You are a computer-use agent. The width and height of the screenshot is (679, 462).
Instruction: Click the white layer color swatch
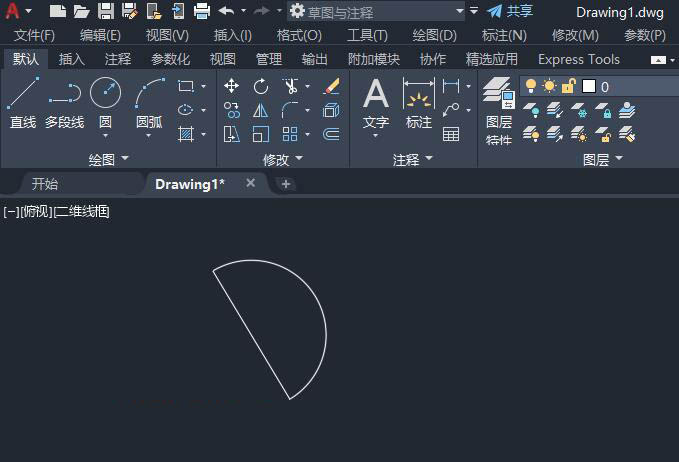pyautogui.click(x=589, y=86)
